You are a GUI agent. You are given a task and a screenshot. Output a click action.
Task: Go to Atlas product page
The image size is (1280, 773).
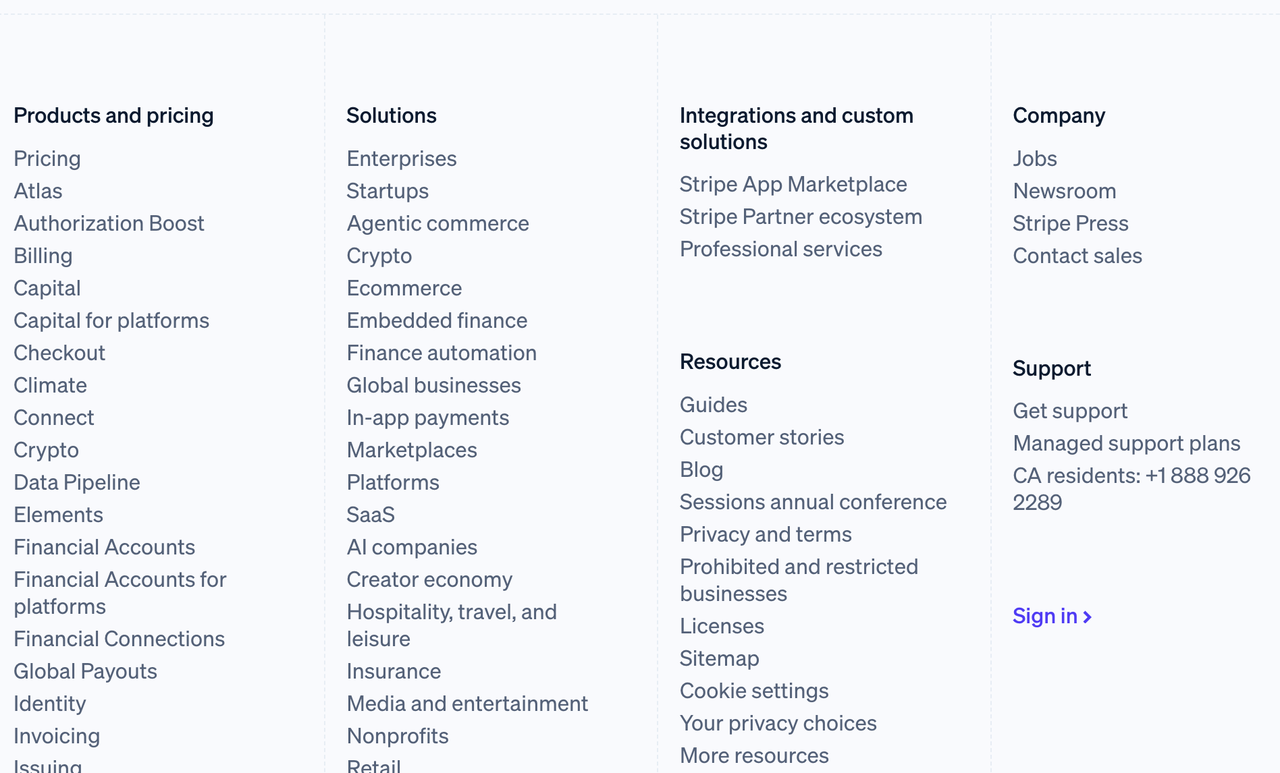38,191
